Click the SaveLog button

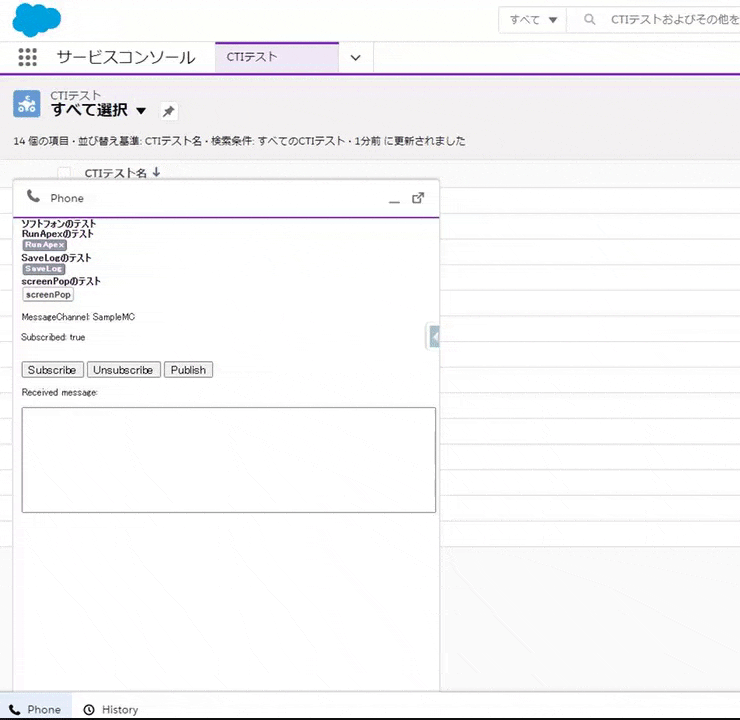point(44,269)
